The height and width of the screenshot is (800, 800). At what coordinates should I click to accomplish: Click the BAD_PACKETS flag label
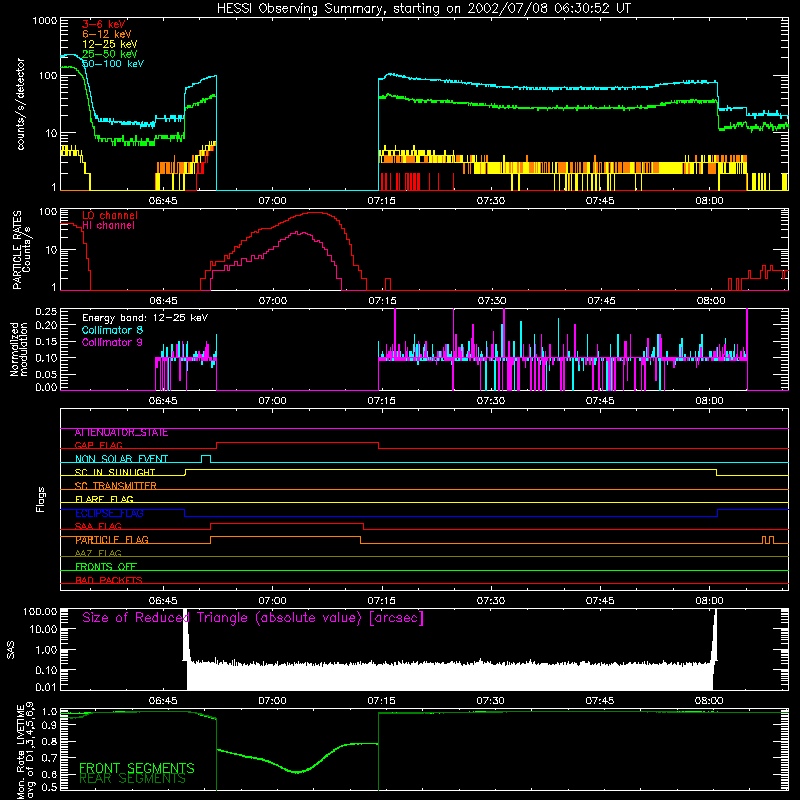[109, 580]
